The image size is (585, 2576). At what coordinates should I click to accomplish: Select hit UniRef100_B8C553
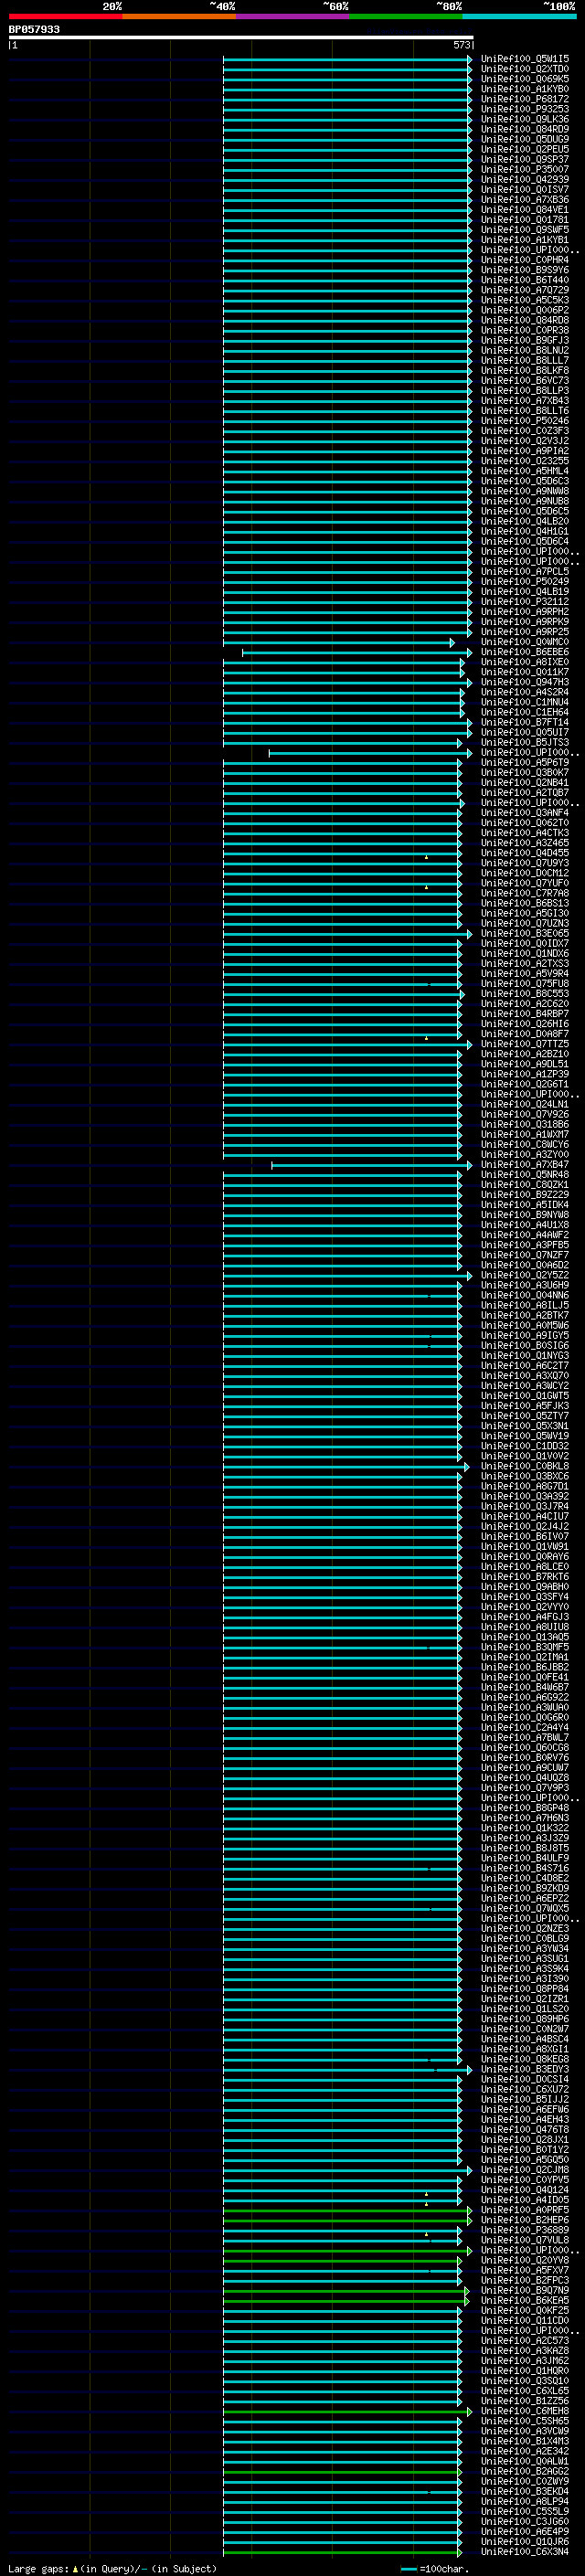pyautogui.click(x=525, y=994)
